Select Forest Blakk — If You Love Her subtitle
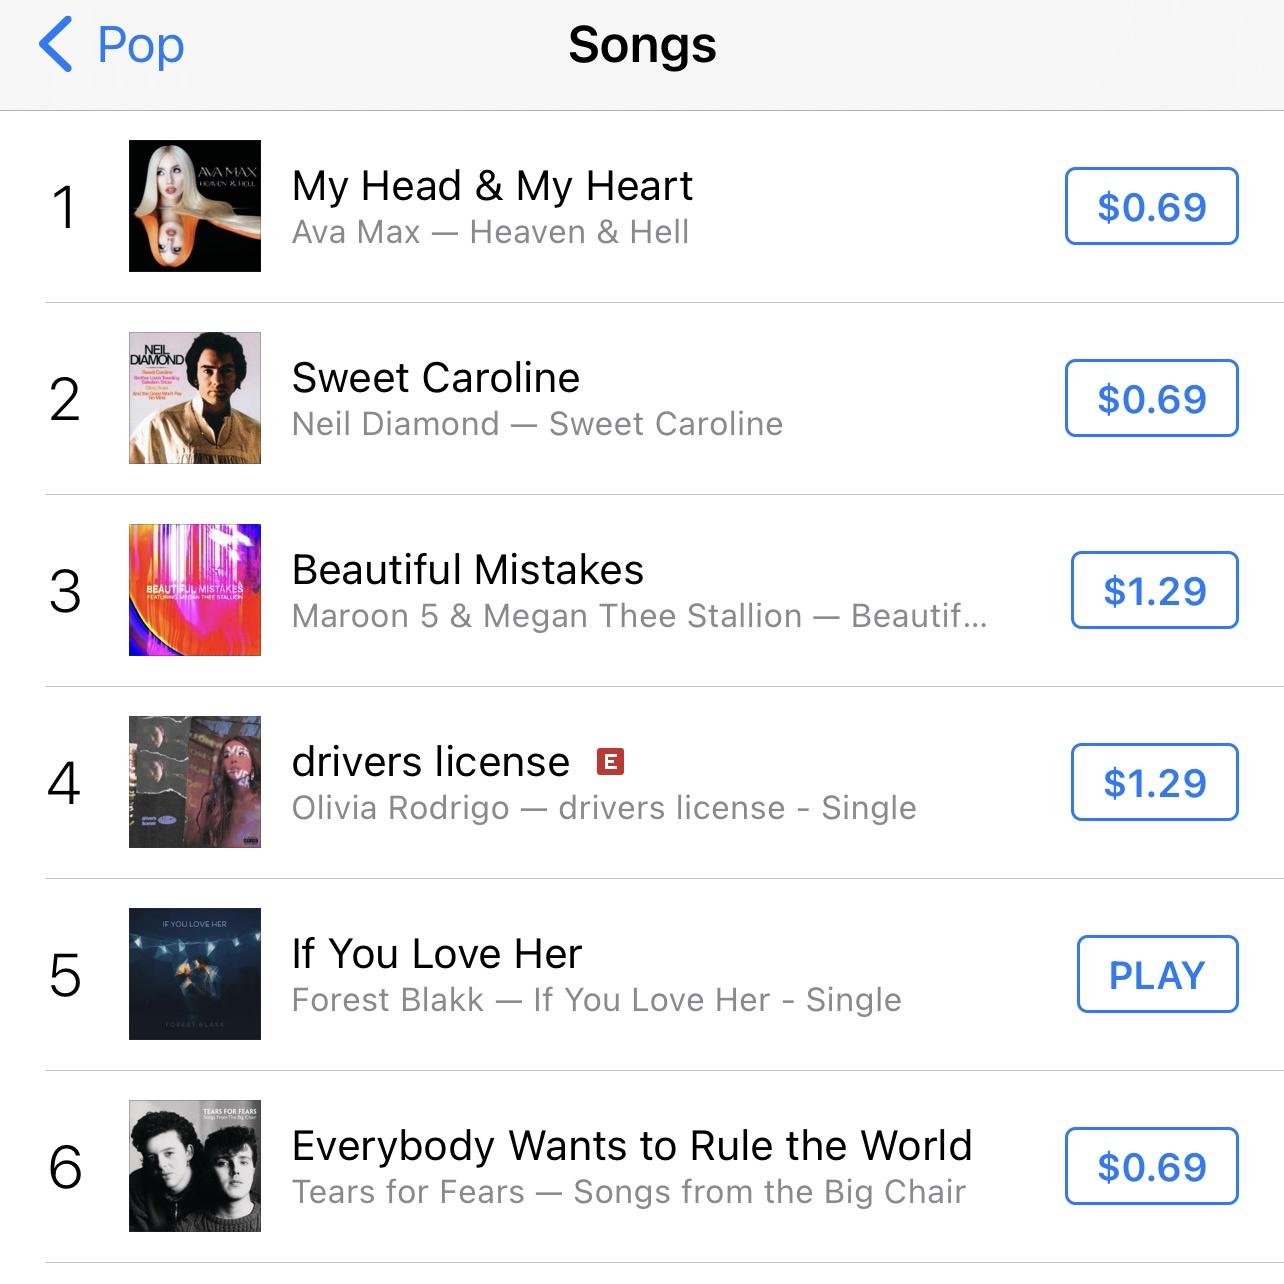The height and width of the screenshot is (1284, 1284). tap(597, 999)
